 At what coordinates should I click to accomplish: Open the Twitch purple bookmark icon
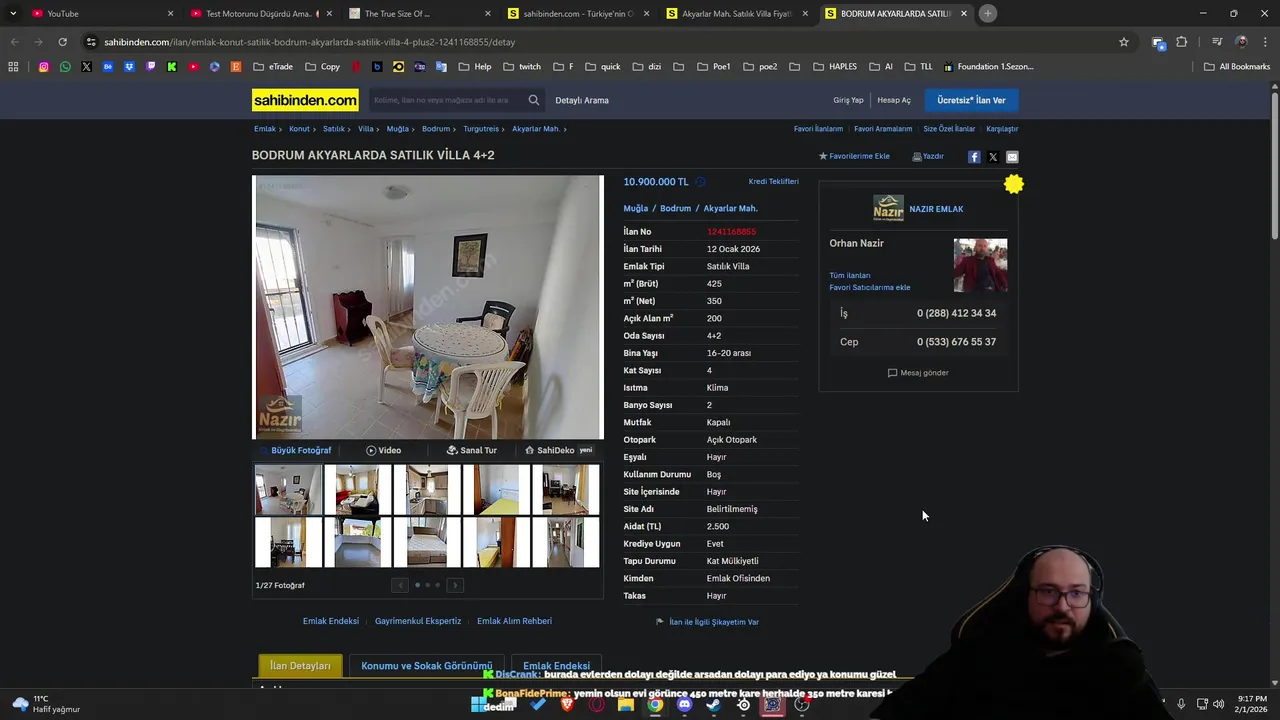pyautogui.click(x=151, y=67)
